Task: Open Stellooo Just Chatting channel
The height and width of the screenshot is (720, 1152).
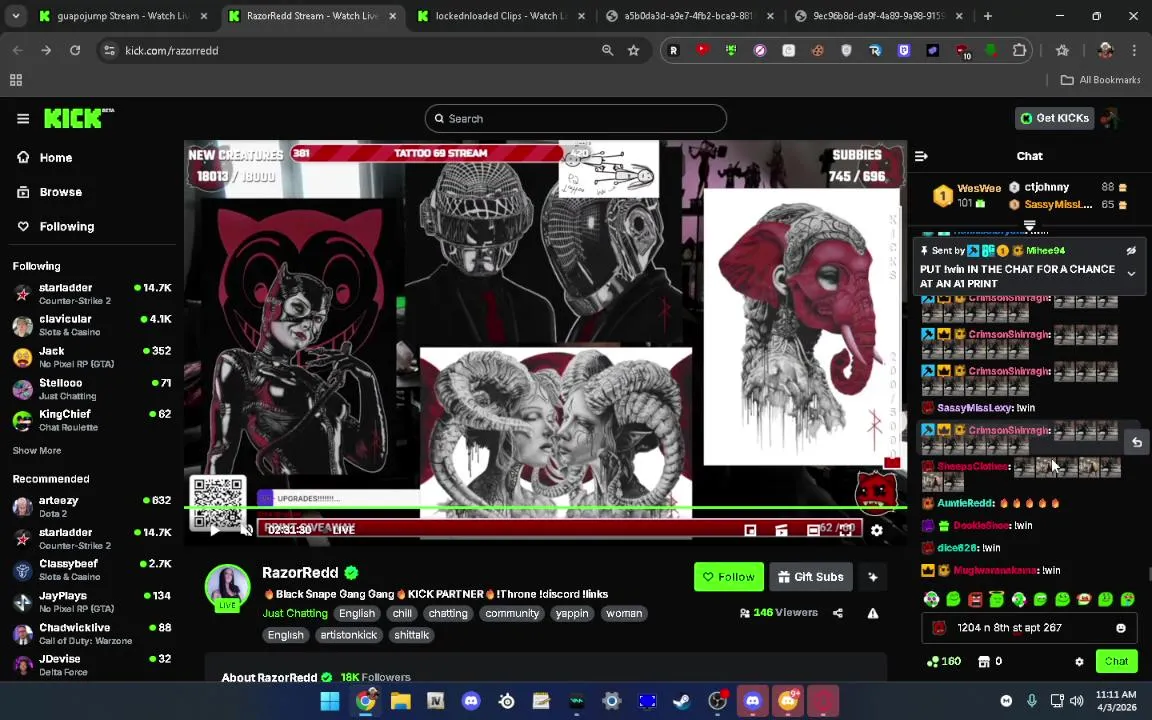Action: tap(92, 389)
